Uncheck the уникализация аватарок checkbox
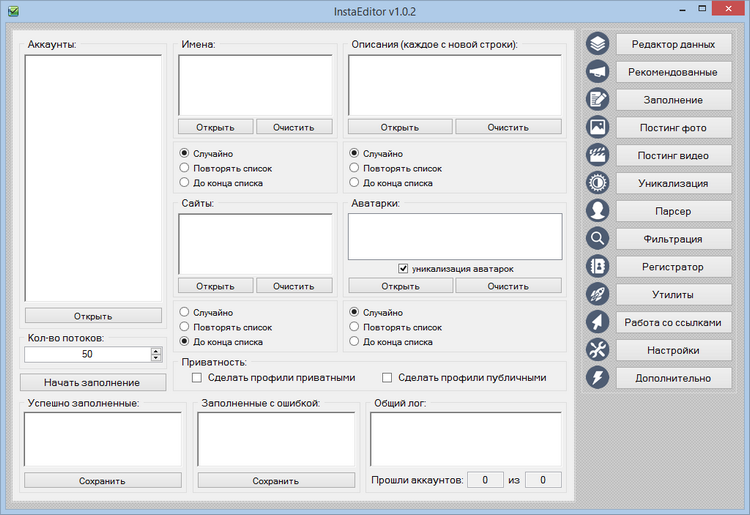The image size is (750, 515). coord(403,268)
